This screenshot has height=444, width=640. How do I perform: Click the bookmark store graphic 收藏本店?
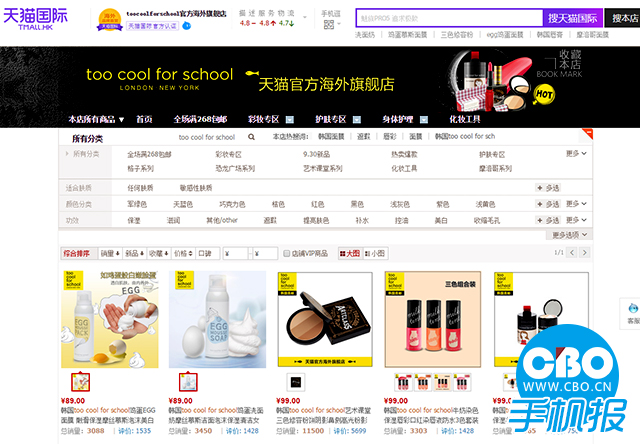tap(560, 64)
